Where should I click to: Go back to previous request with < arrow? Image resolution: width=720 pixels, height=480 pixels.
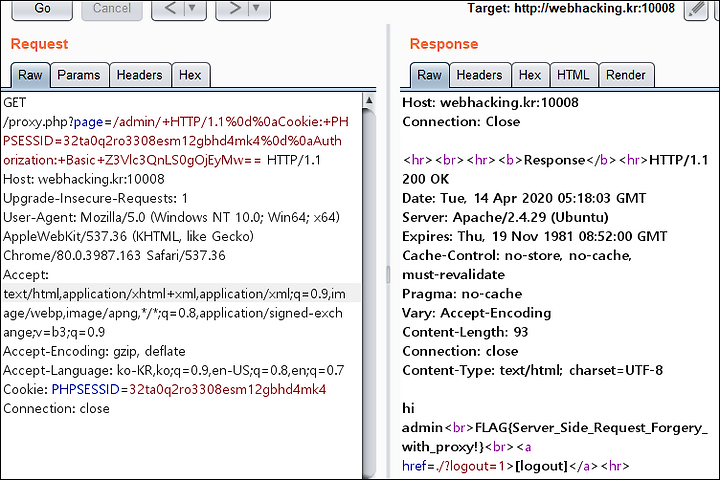tap(170, 9)
